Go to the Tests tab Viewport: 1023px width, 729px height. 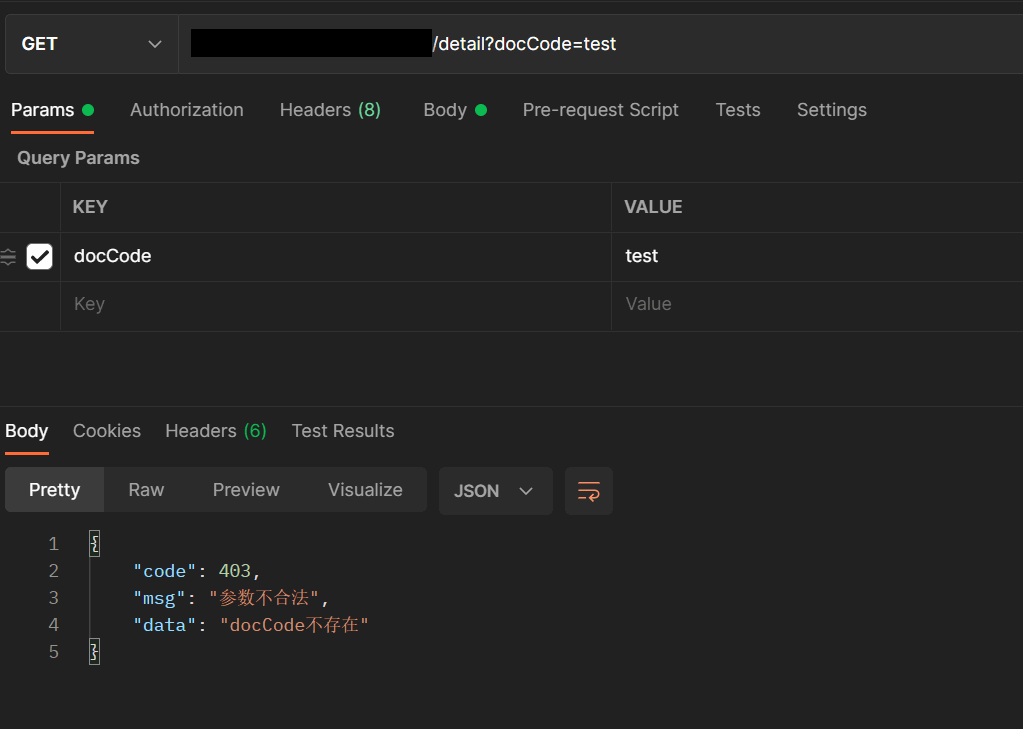(738, 110)
